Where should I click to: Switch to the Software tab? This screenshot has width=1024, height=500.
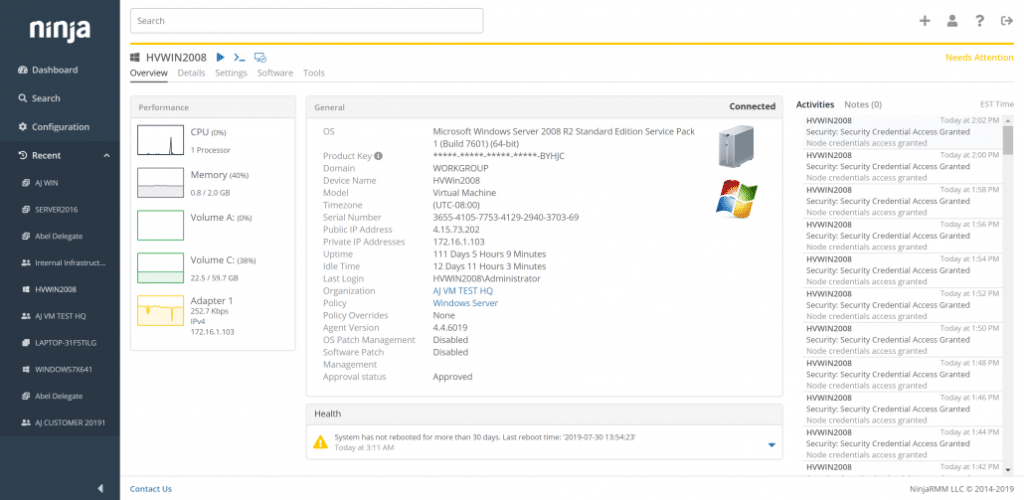click(275, 73)
